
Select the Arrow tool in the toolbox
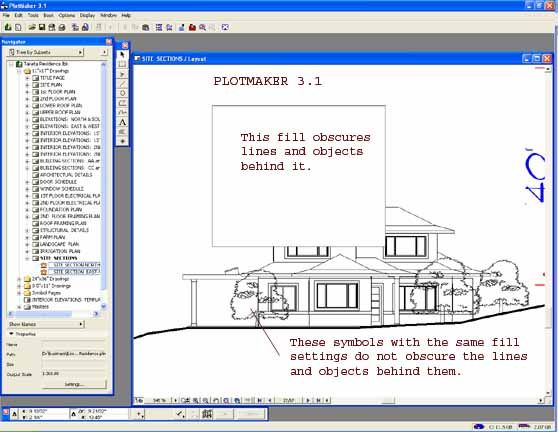click(122, 55)
